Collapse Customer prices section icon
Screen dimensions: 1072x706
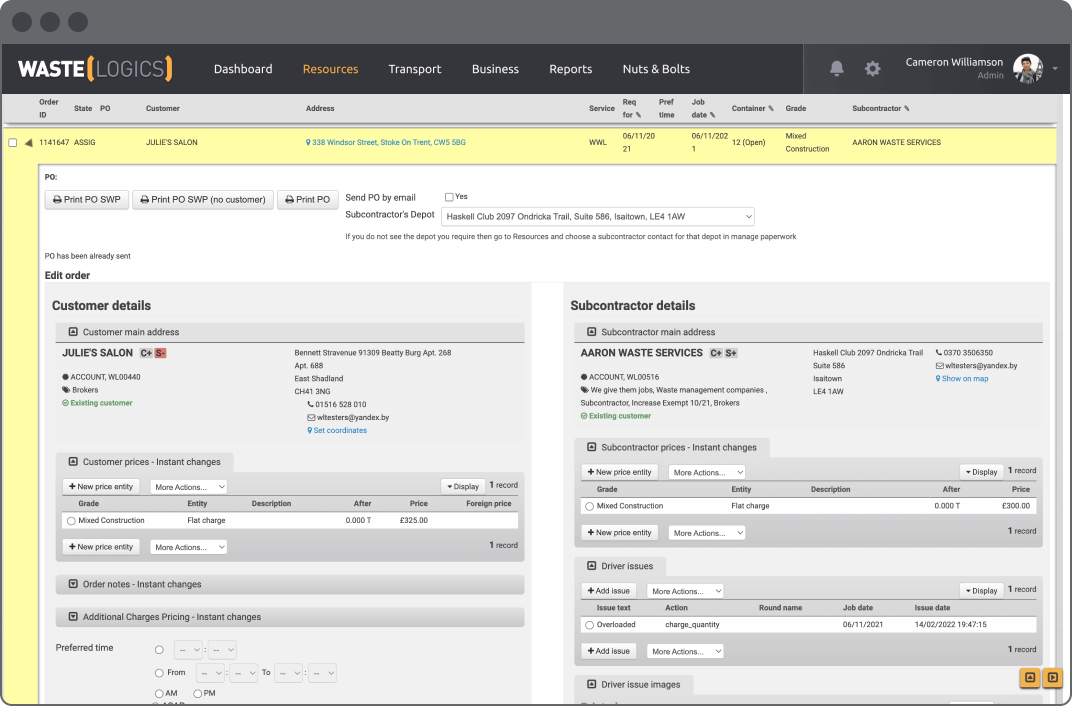pos(73,461)
